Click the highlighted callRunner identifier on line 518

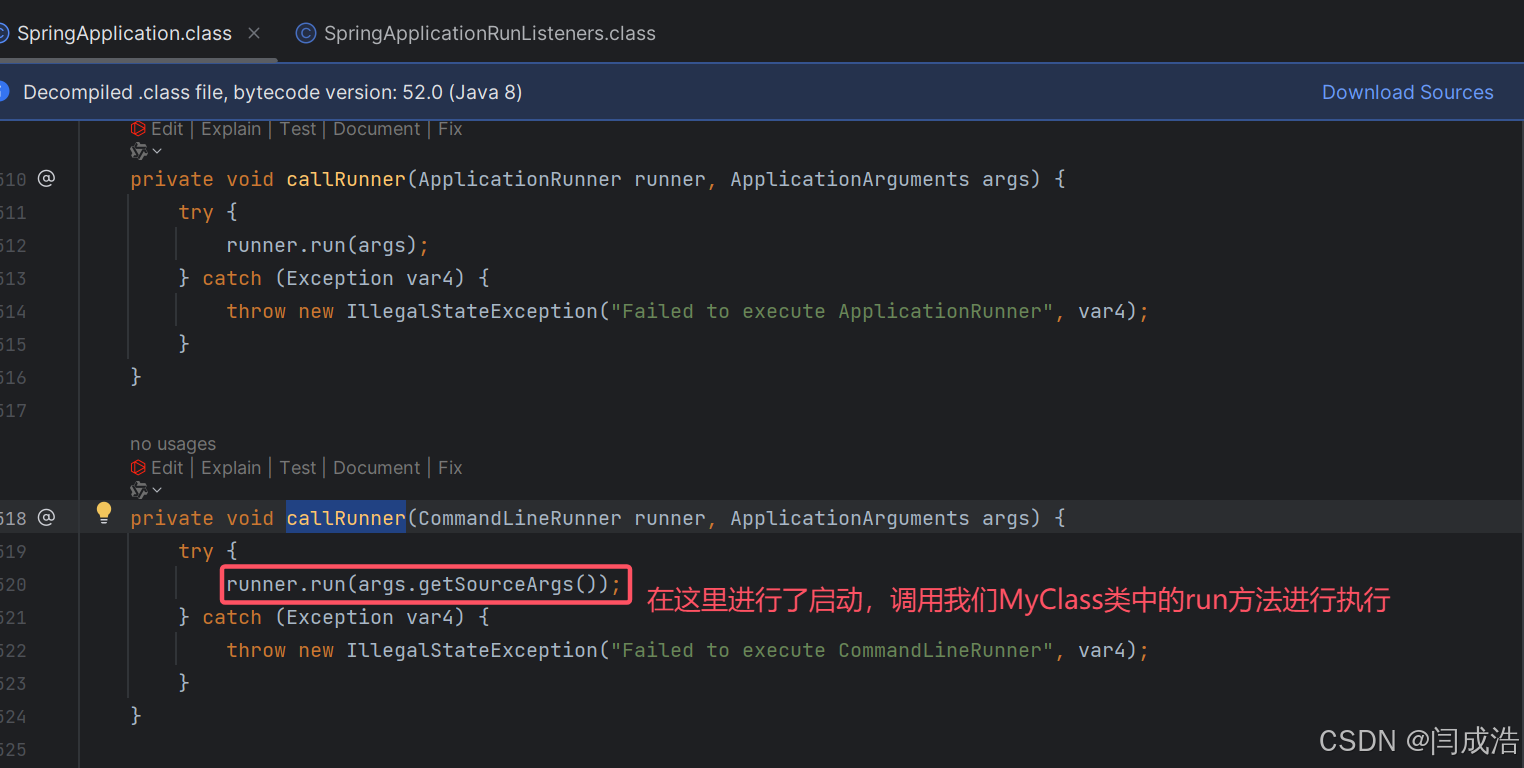tap(345, 517)
